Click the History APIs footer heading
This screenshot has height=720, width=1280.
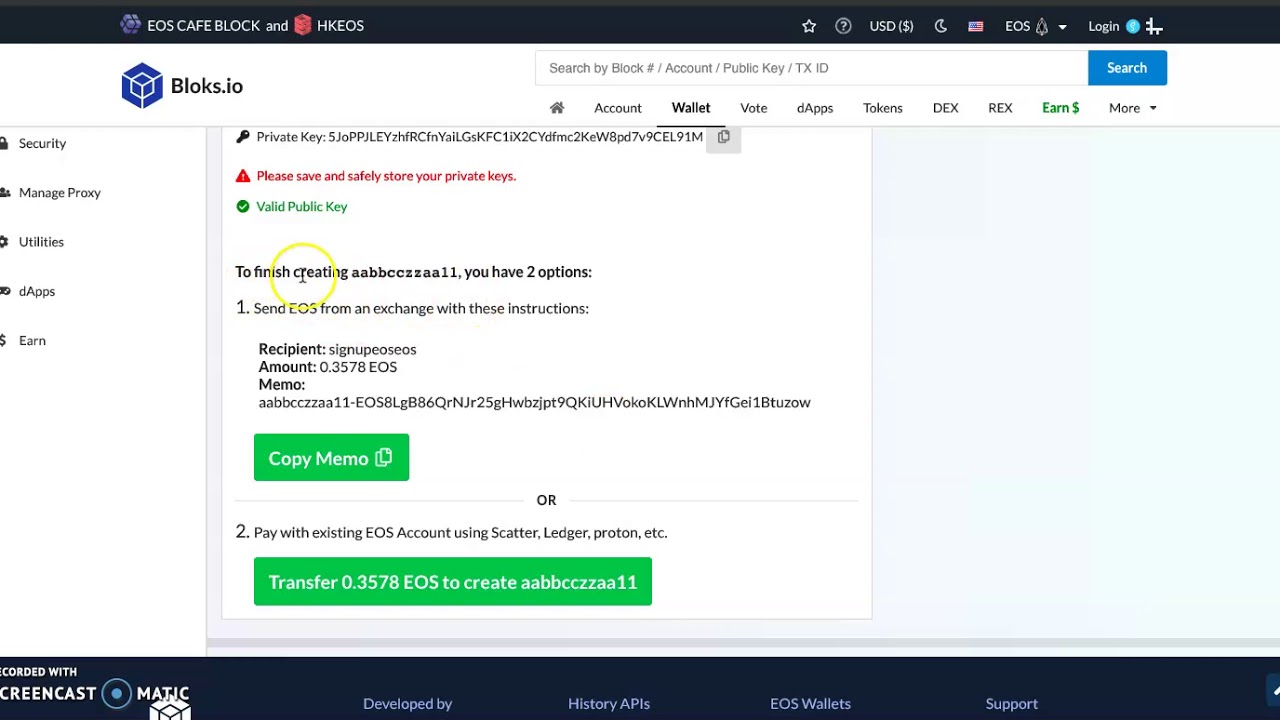tap(609, 704)
